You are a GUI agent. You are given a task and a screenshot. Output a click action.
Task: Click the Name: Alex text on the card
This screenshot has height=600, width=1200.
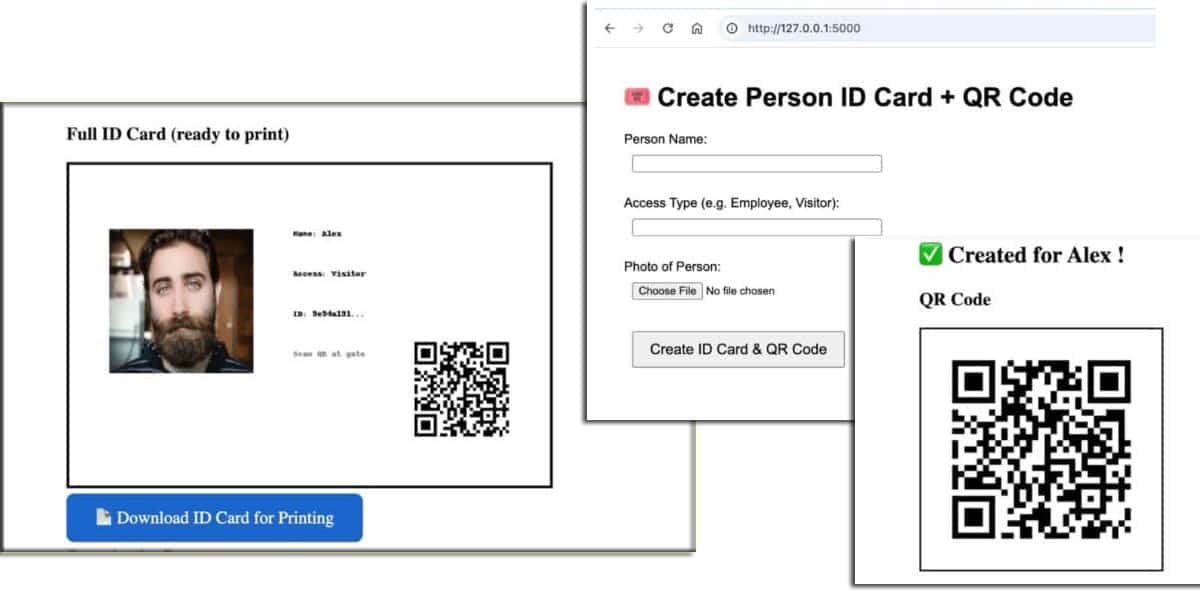(x=317, y=234)
